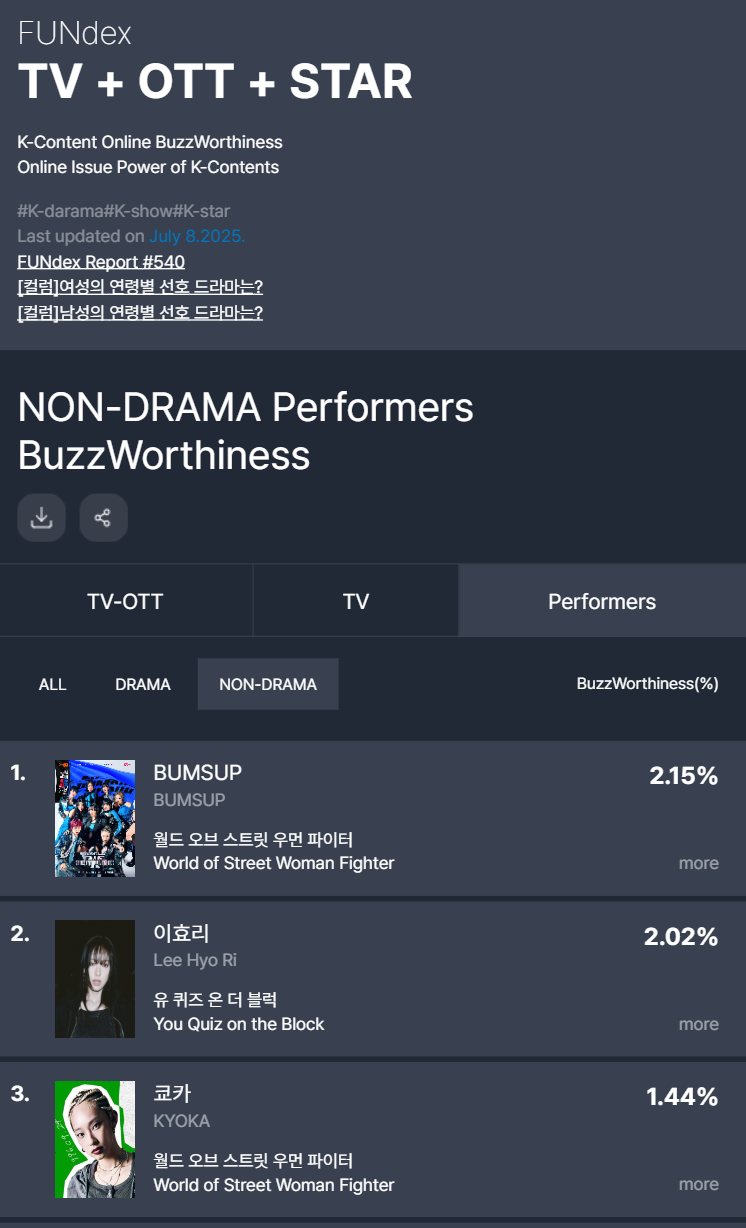Click the BuzzWorthiness(%) column header
The image size is (746, 1228).
point(647,684)
